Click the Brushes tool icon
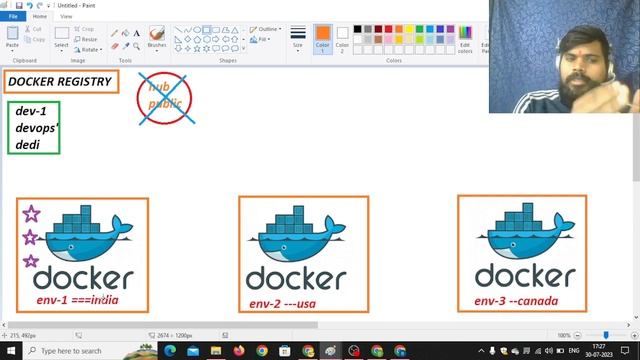This screenshot has height=360, width=640. 157,33
